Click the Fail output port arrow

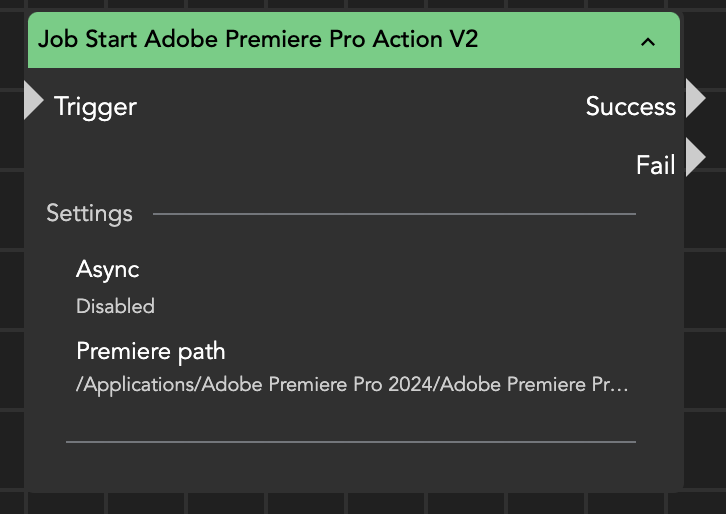click(x=696, y=158)
